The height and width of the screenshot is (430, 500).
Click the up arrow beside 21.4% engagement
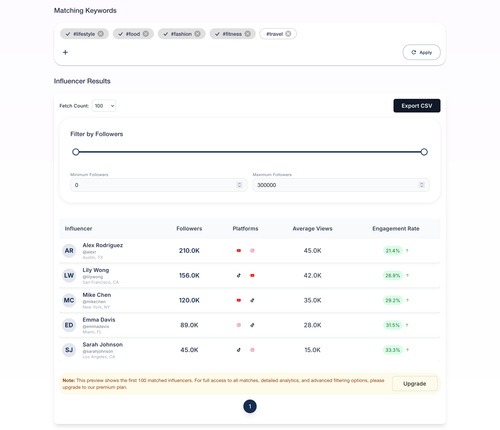click(407, 251)
